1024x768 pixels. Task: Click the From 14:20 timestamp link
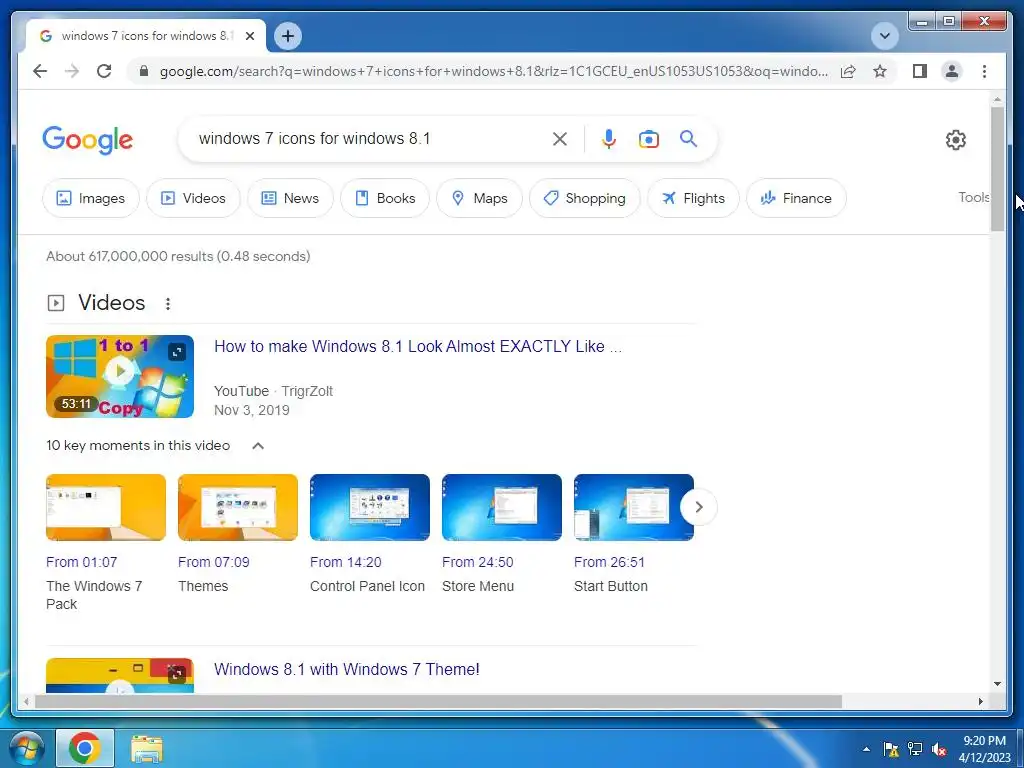pyautogui.click(x=345, y=562)
